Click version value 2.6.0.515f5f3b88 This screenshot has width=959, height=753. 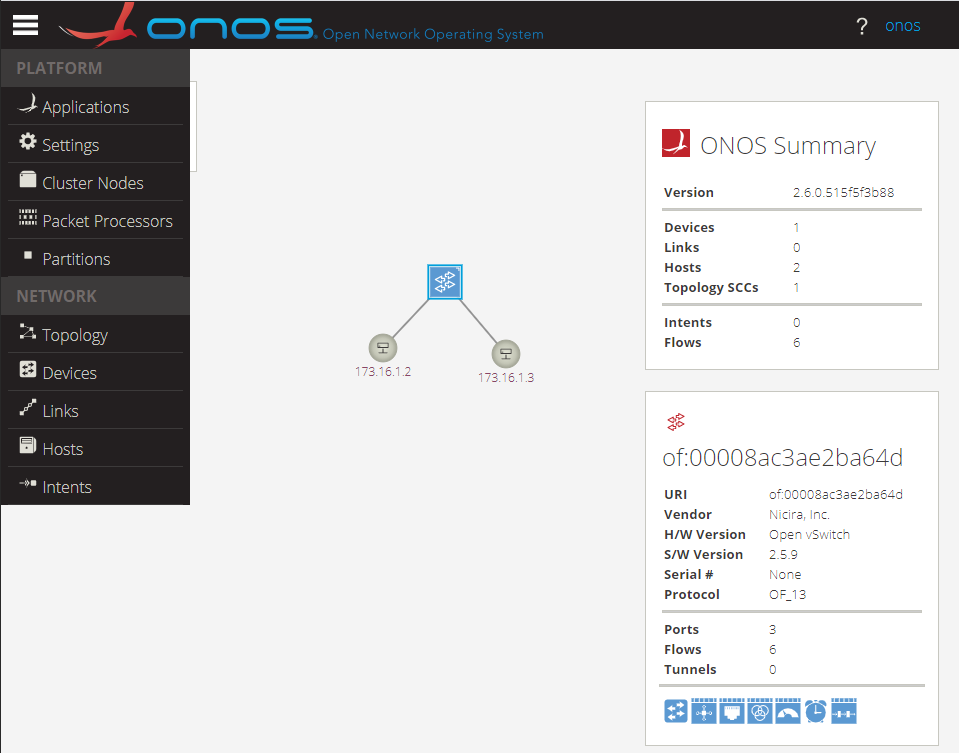click(x=843, y=193)
